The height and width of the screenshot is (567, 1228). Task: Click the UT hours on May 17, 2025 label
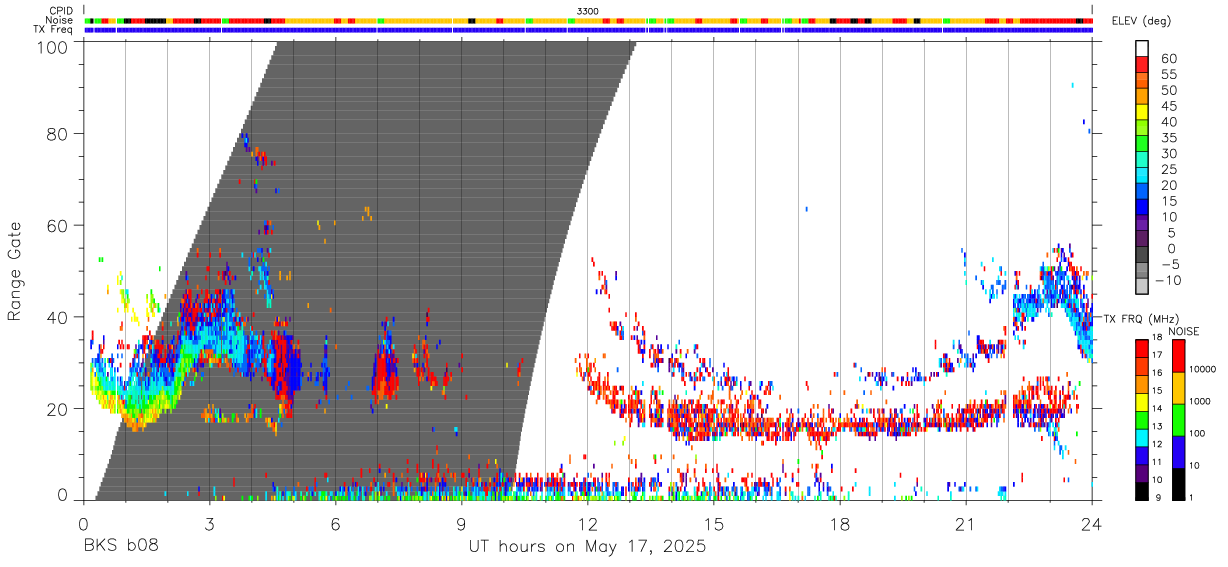[x=587, y=547]
